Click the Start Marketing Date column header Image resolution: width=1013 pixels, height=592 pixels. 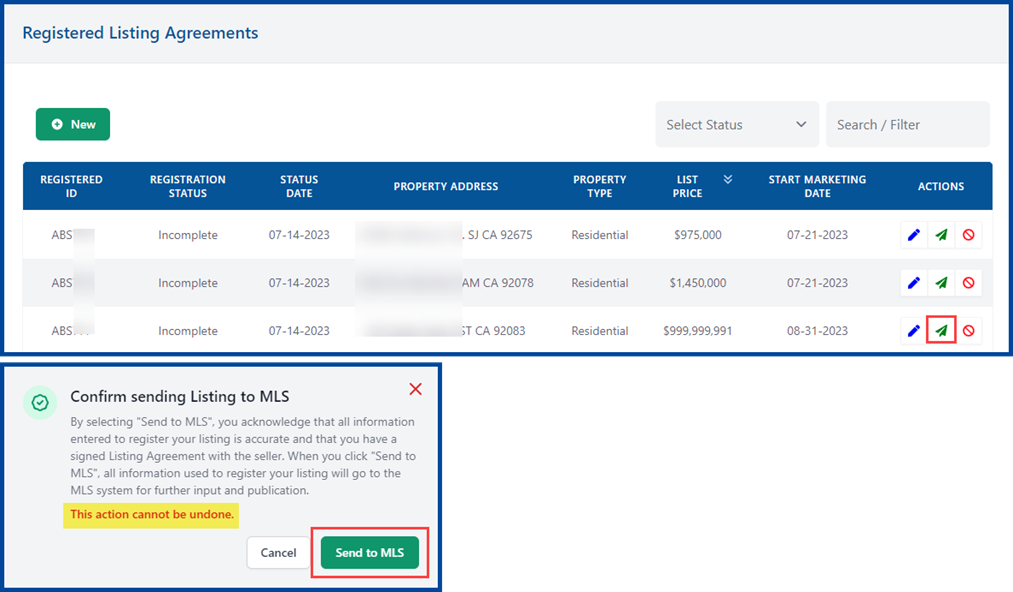tap(817, 186)
